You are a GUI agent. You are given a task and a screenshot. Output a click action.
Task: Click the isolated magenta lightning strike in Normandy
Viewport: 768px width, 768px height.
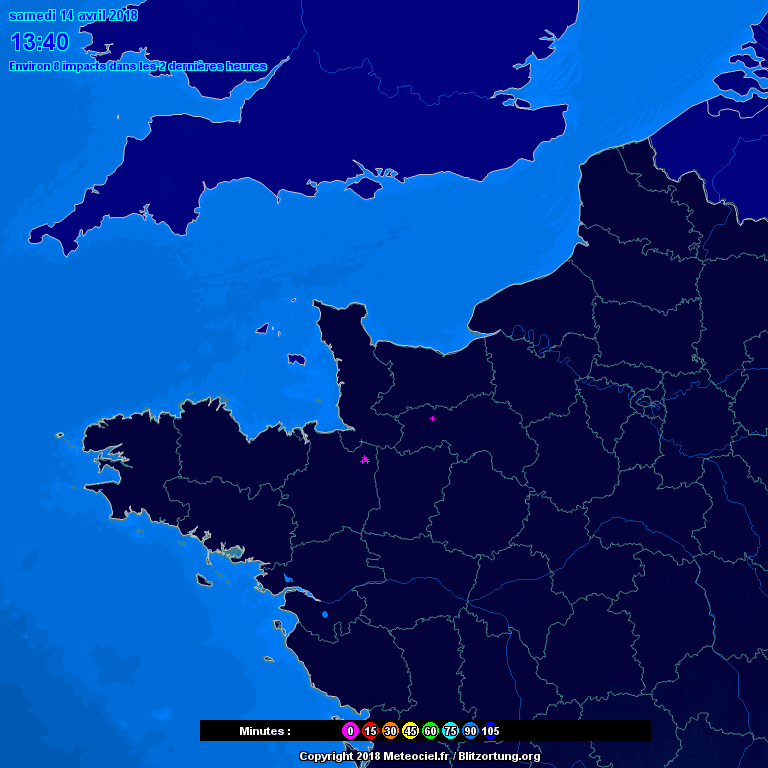pyautogui.click(x=432, y=418)
